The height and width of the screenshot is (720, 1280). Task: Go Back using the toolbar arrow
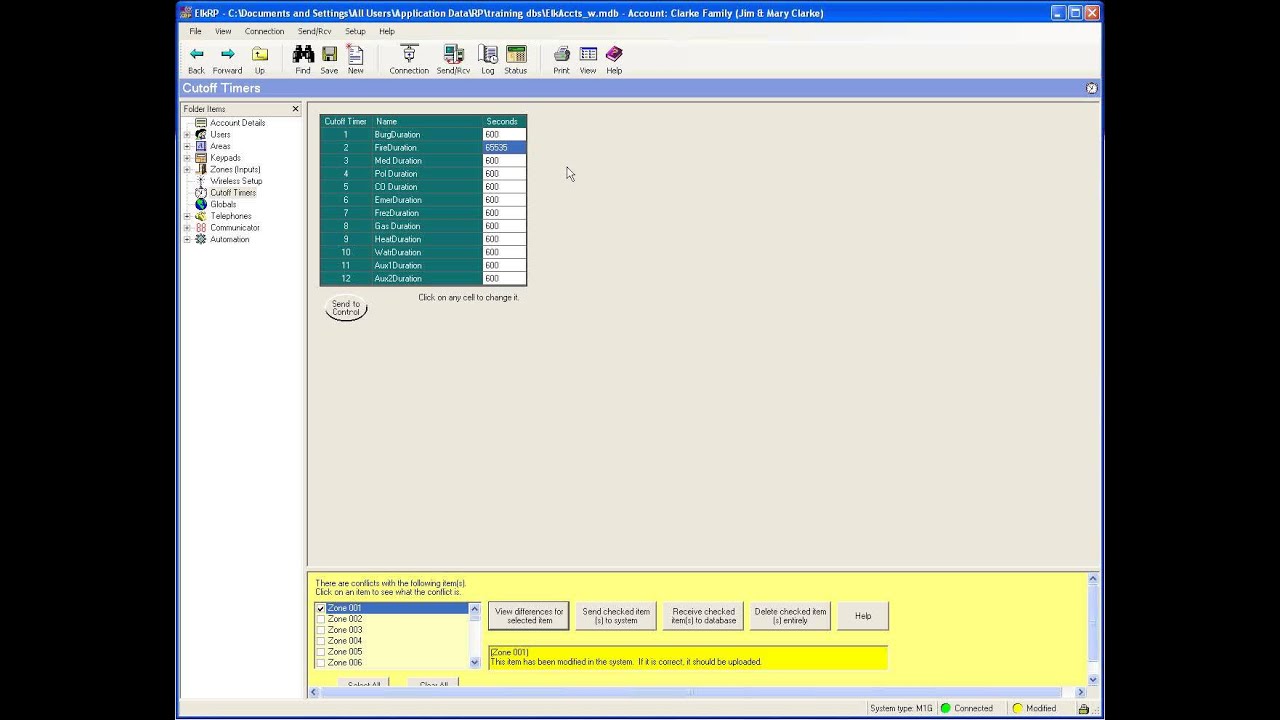point(196,60)
